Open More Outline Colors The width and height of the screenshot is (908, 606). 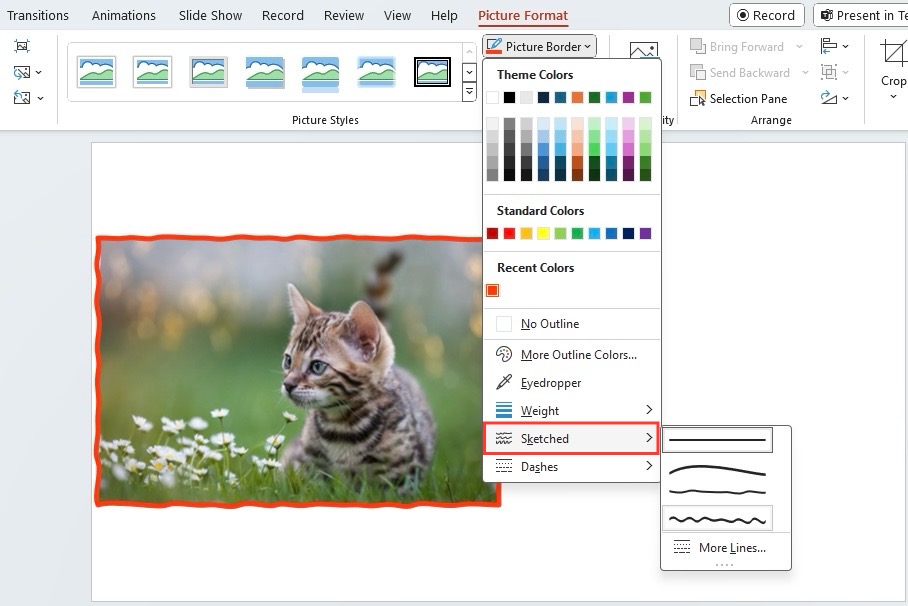(x=572, y=355)
